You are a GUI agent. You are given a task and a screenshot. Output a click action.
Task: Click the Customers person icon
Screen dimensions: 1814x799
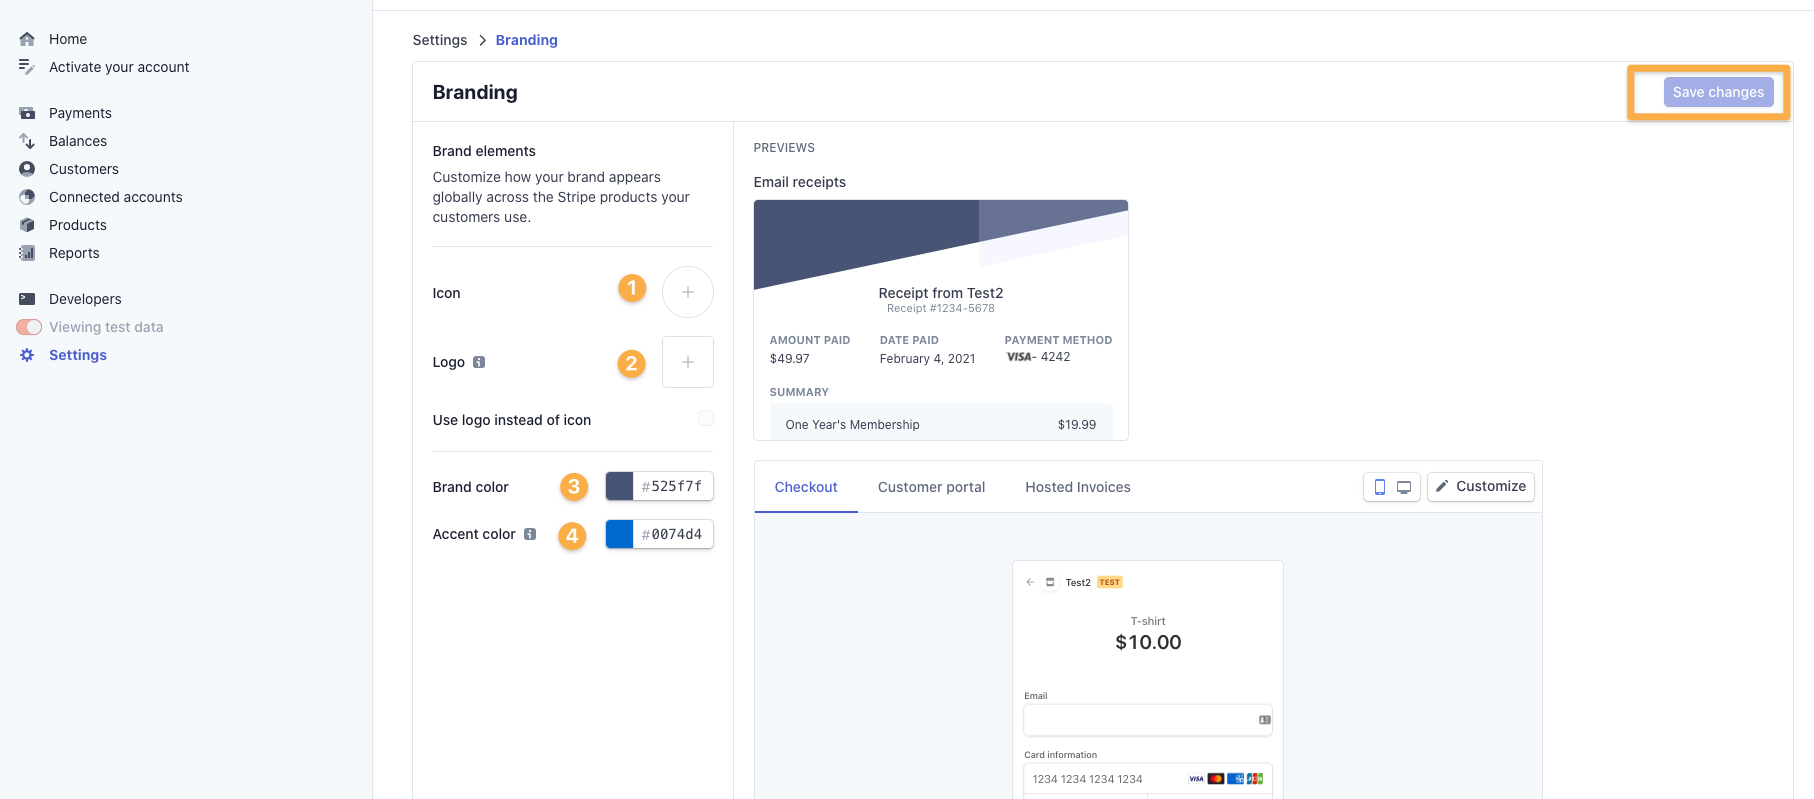[27, 169]
